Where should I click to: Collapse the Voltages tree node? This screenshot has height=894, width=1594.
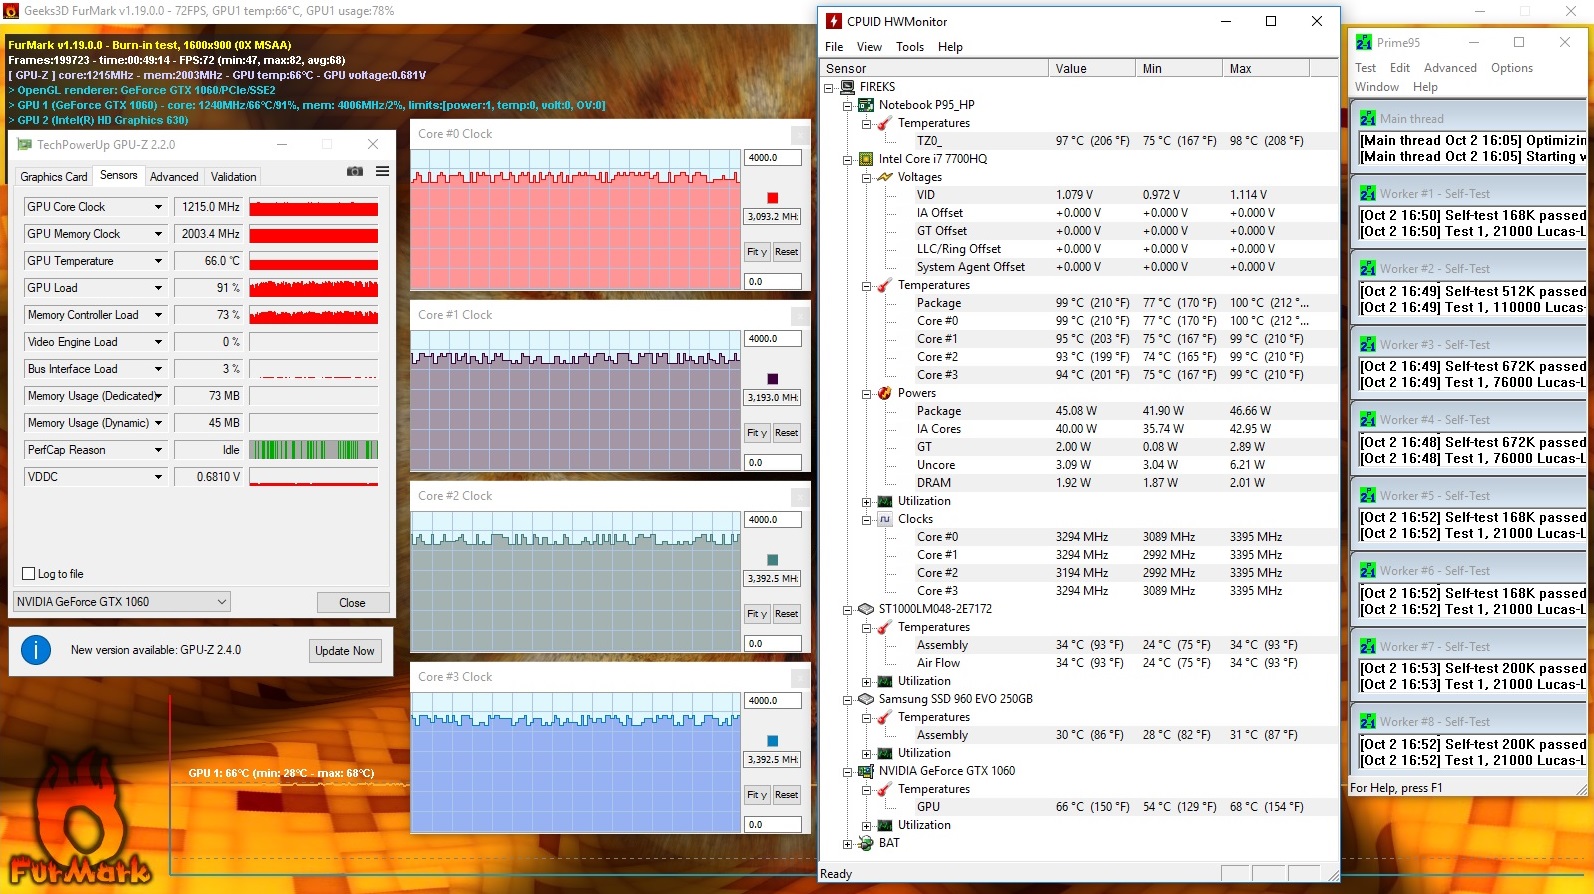pos(867,177)
